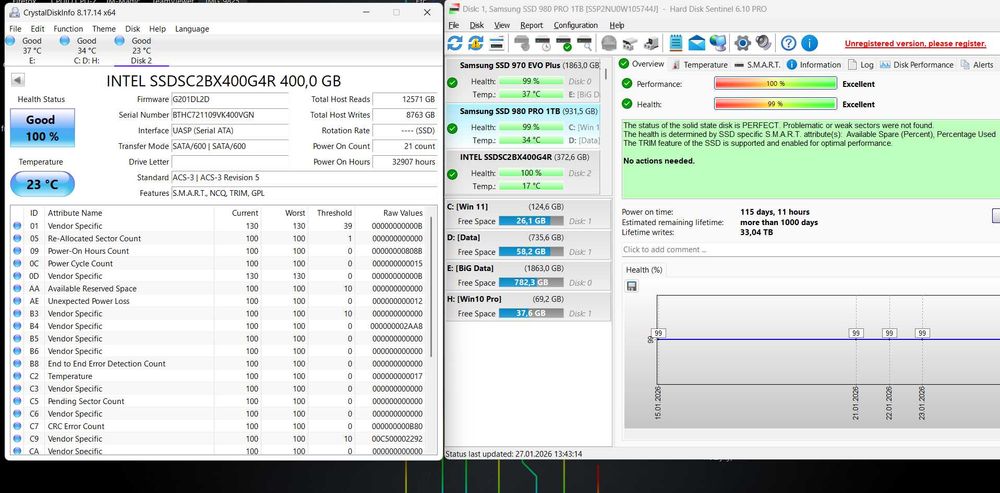Screen dimensions: 1000x493
Task: Switch to the Temperature tab
Action: (x=699, y=64)
